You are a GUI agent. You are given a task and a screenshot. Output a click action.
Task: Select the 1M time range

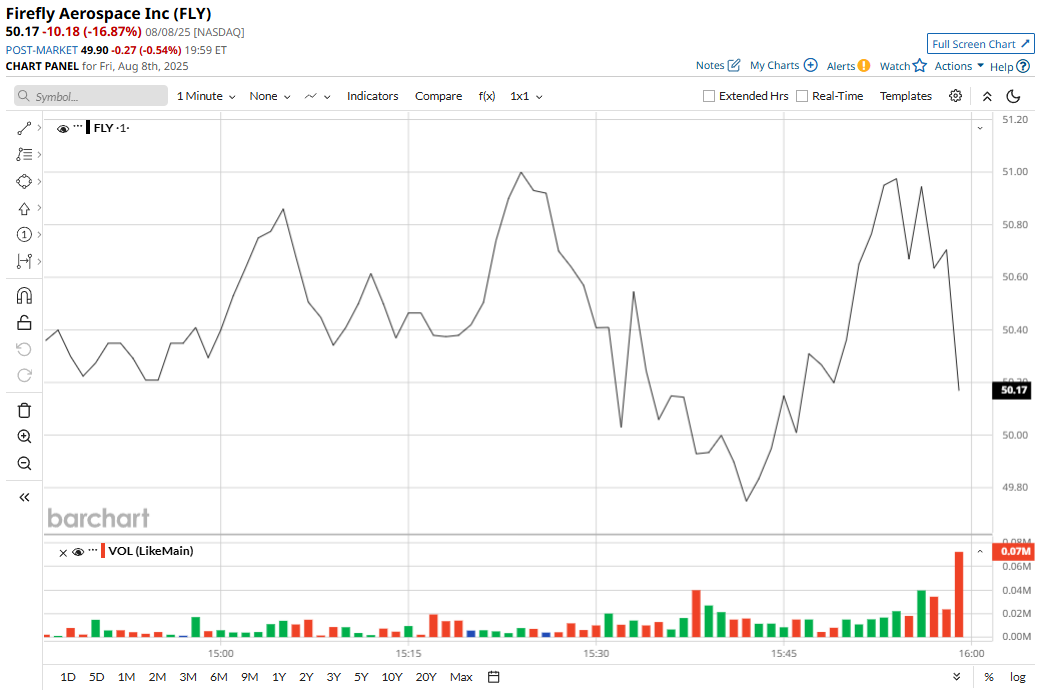126,677
